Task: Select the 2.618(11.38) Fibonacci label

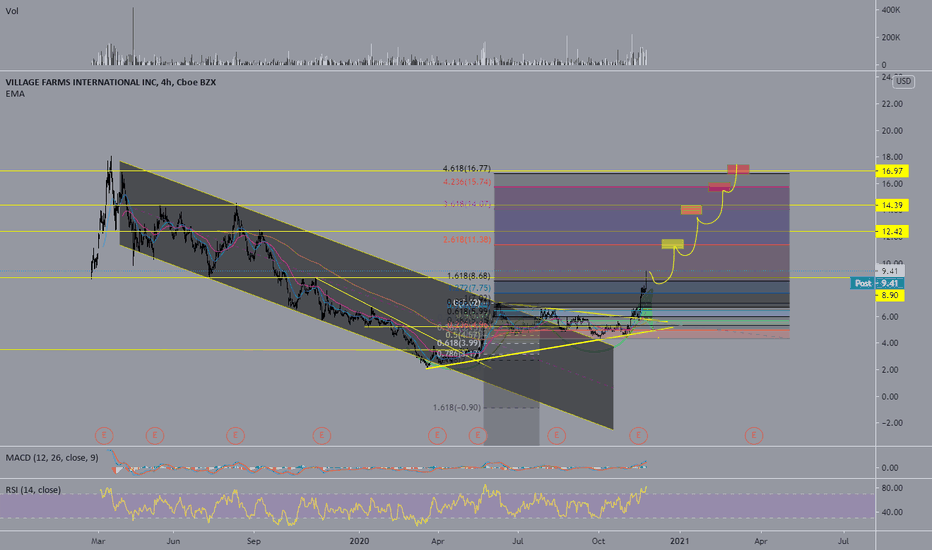Action: point(467,240)
